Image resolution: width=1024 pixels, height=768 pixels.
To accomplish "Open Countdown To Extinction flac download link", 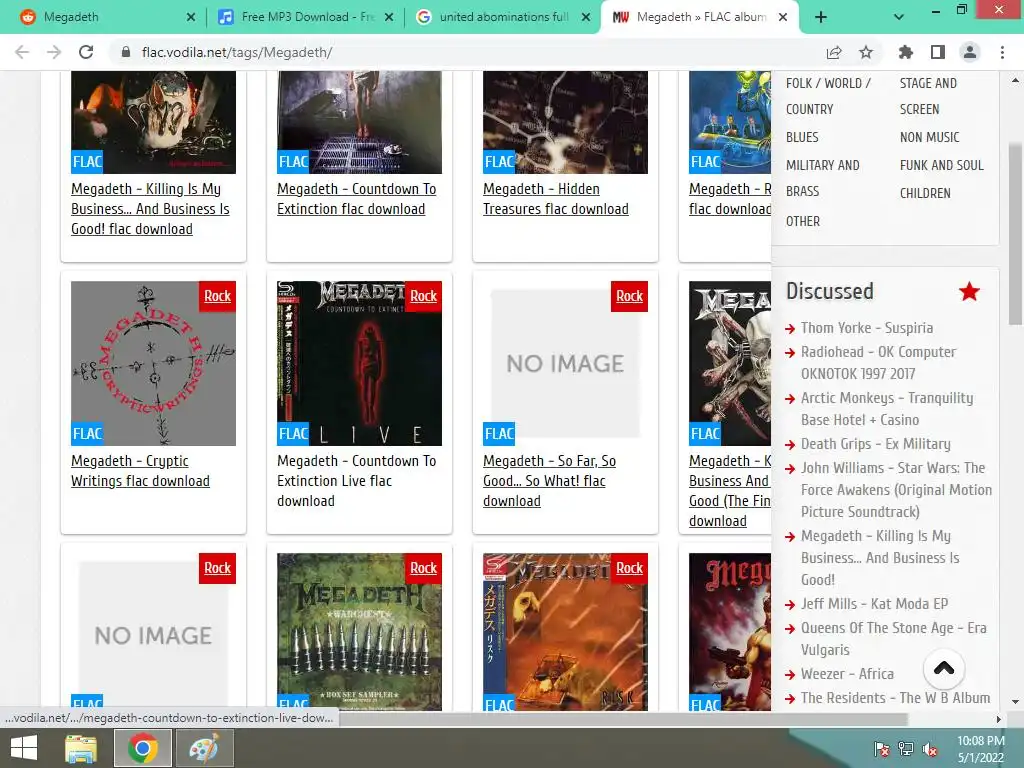I will [357, 199].
